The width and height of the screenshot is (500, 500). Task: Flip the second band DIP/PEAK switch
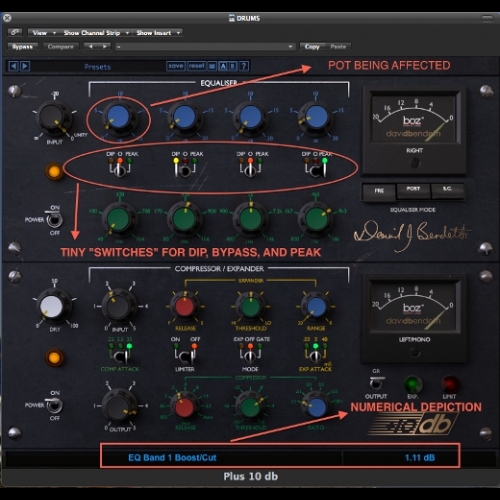pos(184,171)
